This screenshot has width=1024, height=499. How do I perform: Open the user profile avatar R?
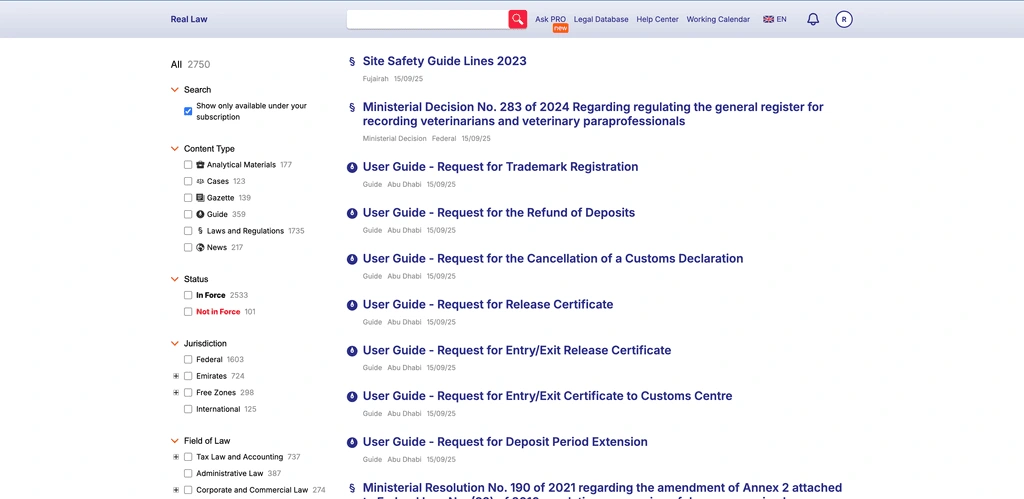[x=844, y=20]
